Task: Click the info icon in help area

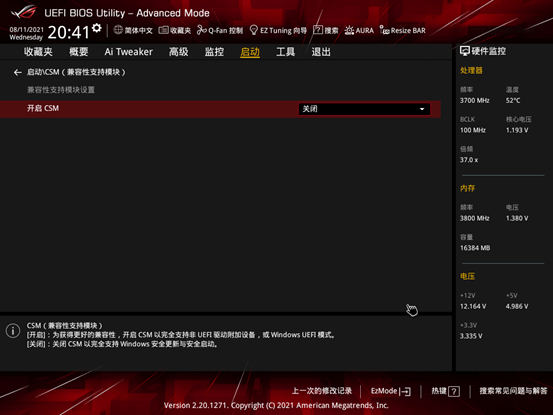Action: 13,331
